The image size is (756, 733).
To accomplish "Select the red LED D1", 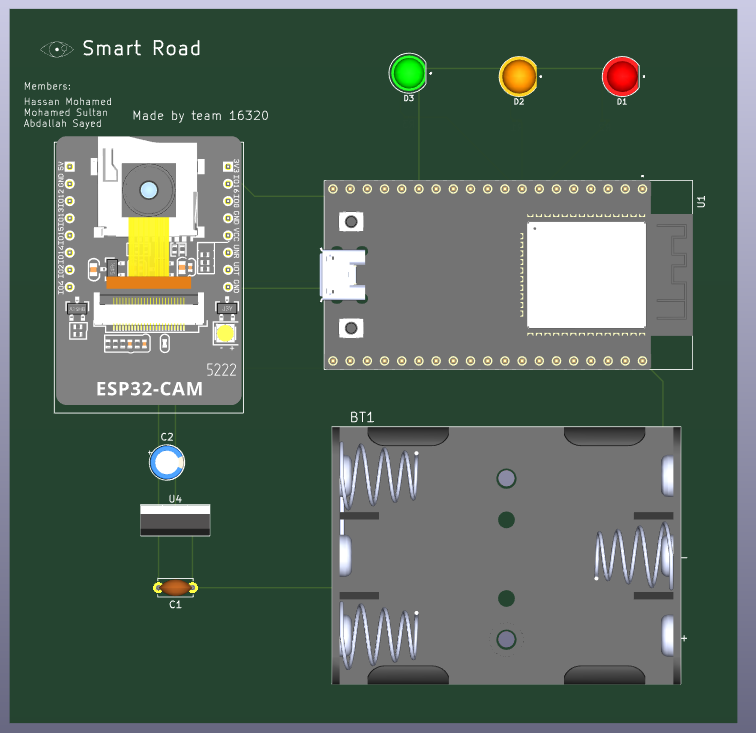I will coord(621,76).
